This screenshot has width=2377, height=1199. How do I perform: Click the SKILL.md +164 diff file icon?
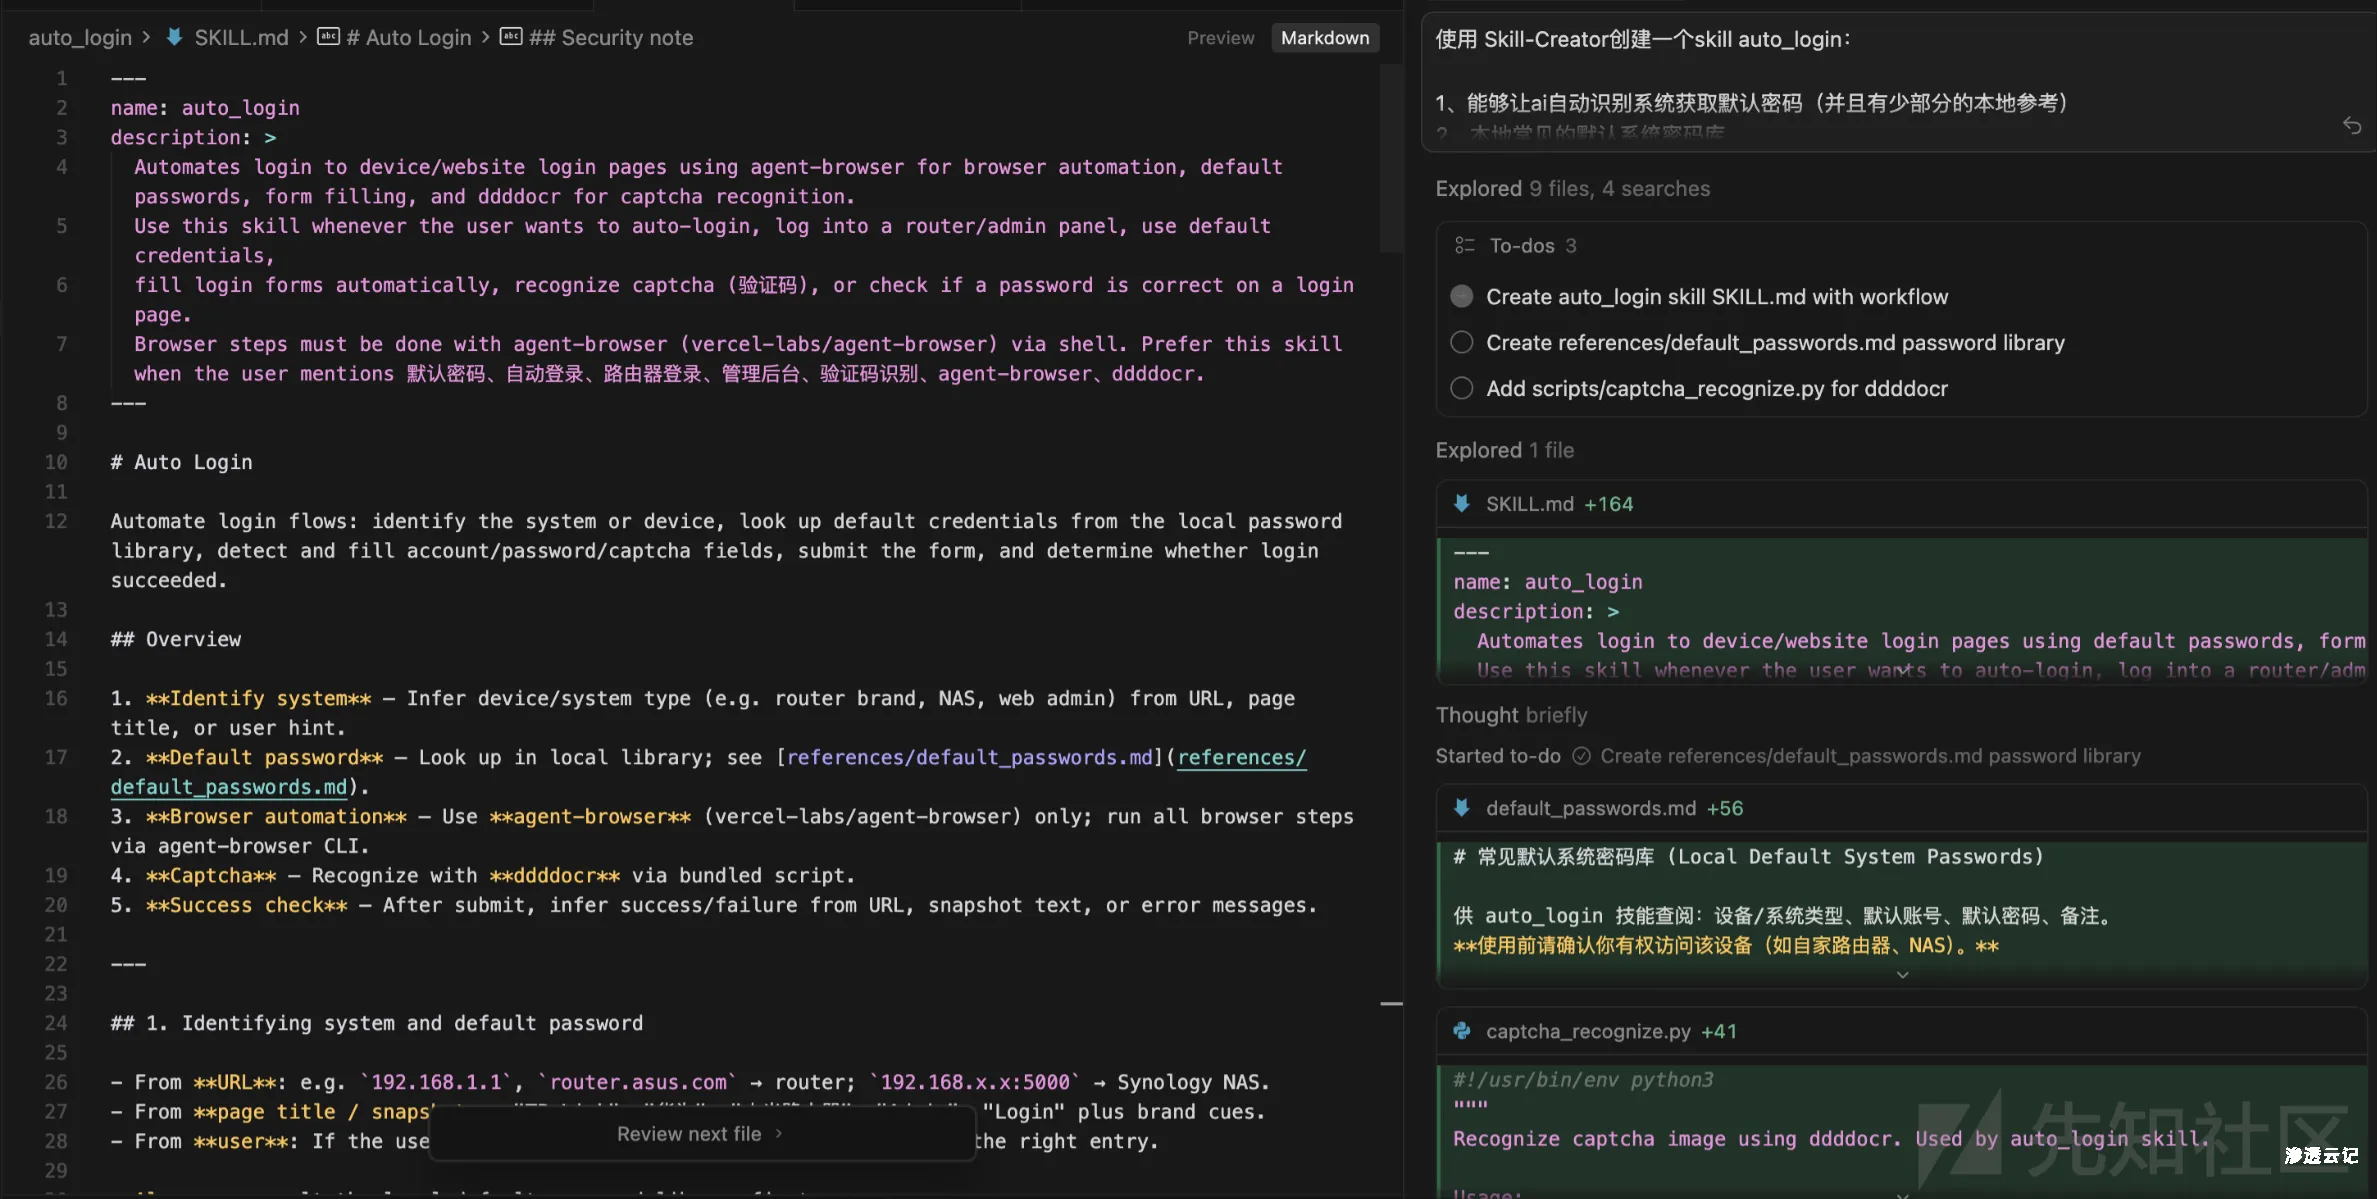click(x=1462, y=504)
